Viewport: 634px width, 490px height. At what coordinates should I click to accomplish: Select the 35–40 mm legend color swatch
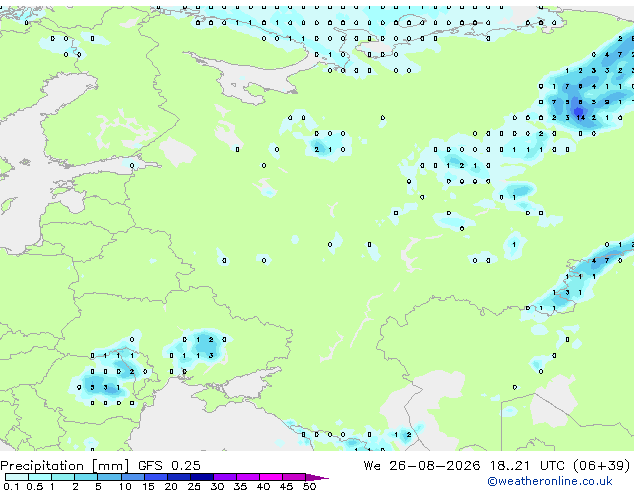click(x=247, y=477)
